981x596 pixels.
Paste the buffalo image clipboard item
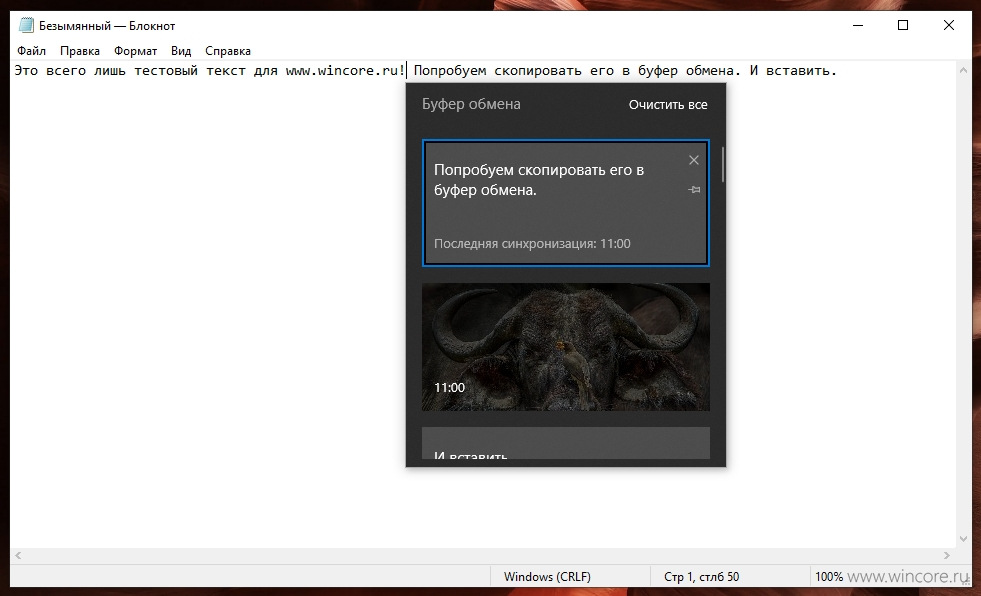click(566, 347)
